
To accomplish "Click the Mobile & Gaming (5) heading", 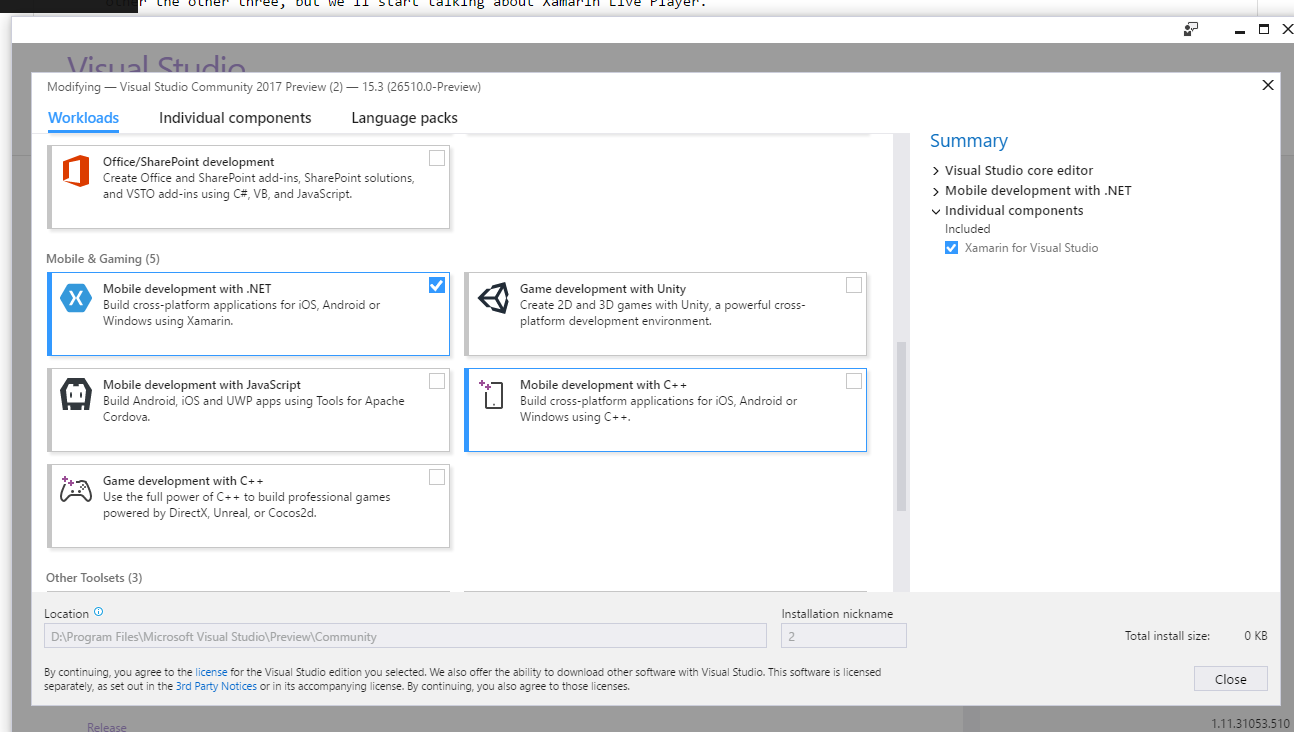I will pos(102,259).
